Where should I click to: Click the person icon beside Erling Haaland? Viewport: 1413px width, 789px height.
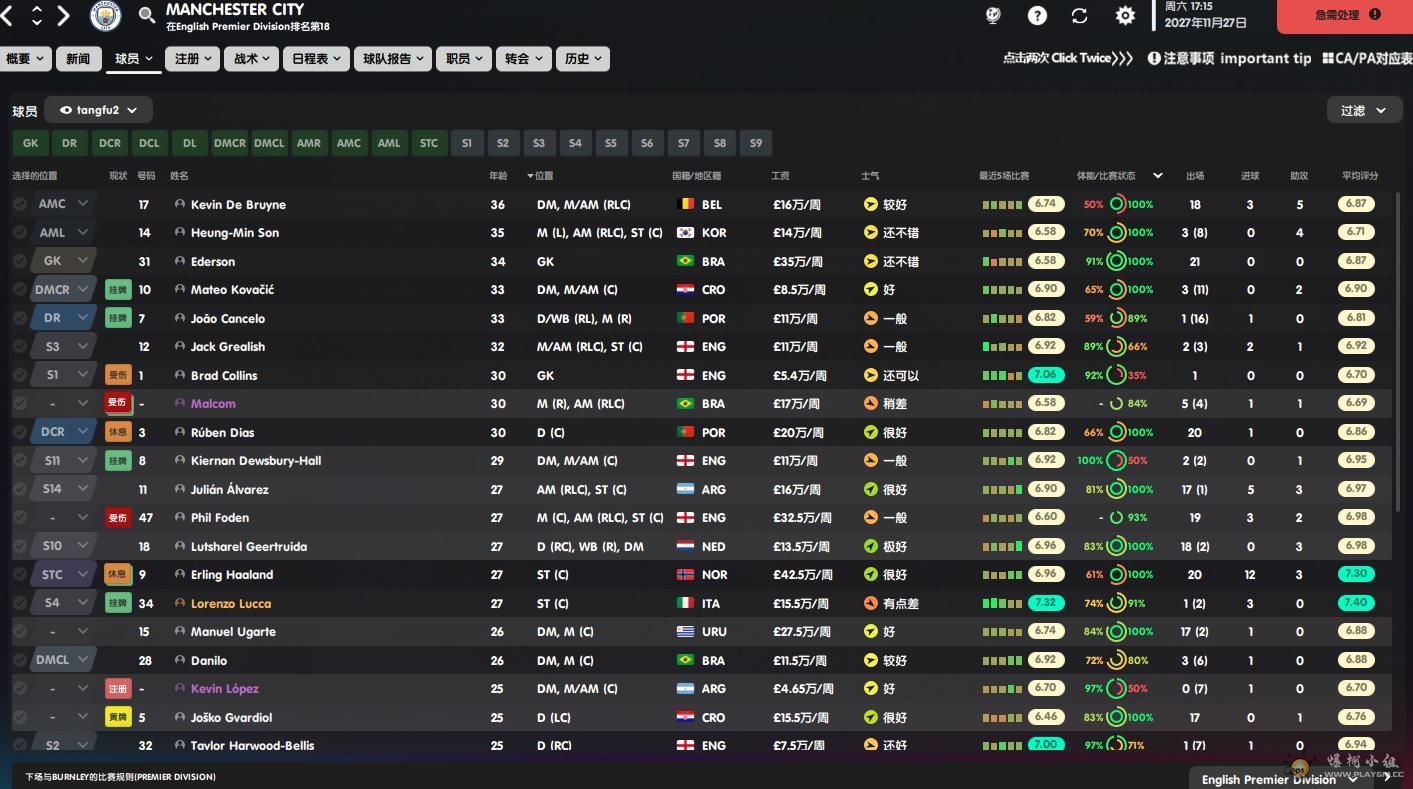pos(180,575)
